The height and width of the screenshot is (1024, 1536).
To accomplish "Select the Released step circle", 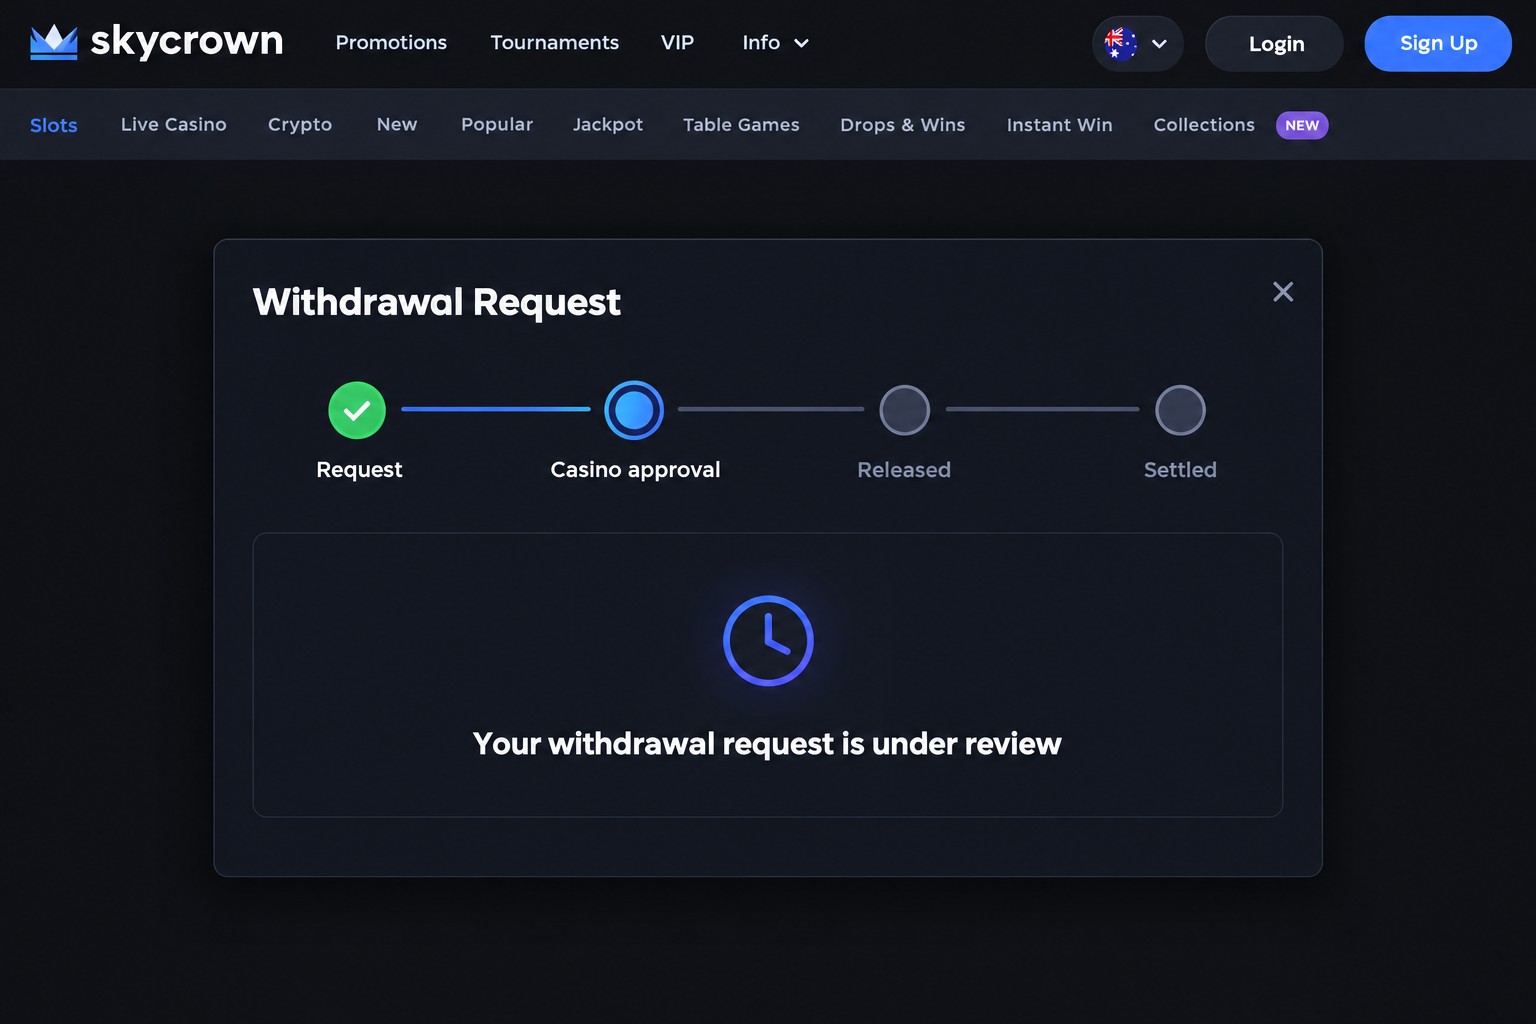I will coord(904,410).
